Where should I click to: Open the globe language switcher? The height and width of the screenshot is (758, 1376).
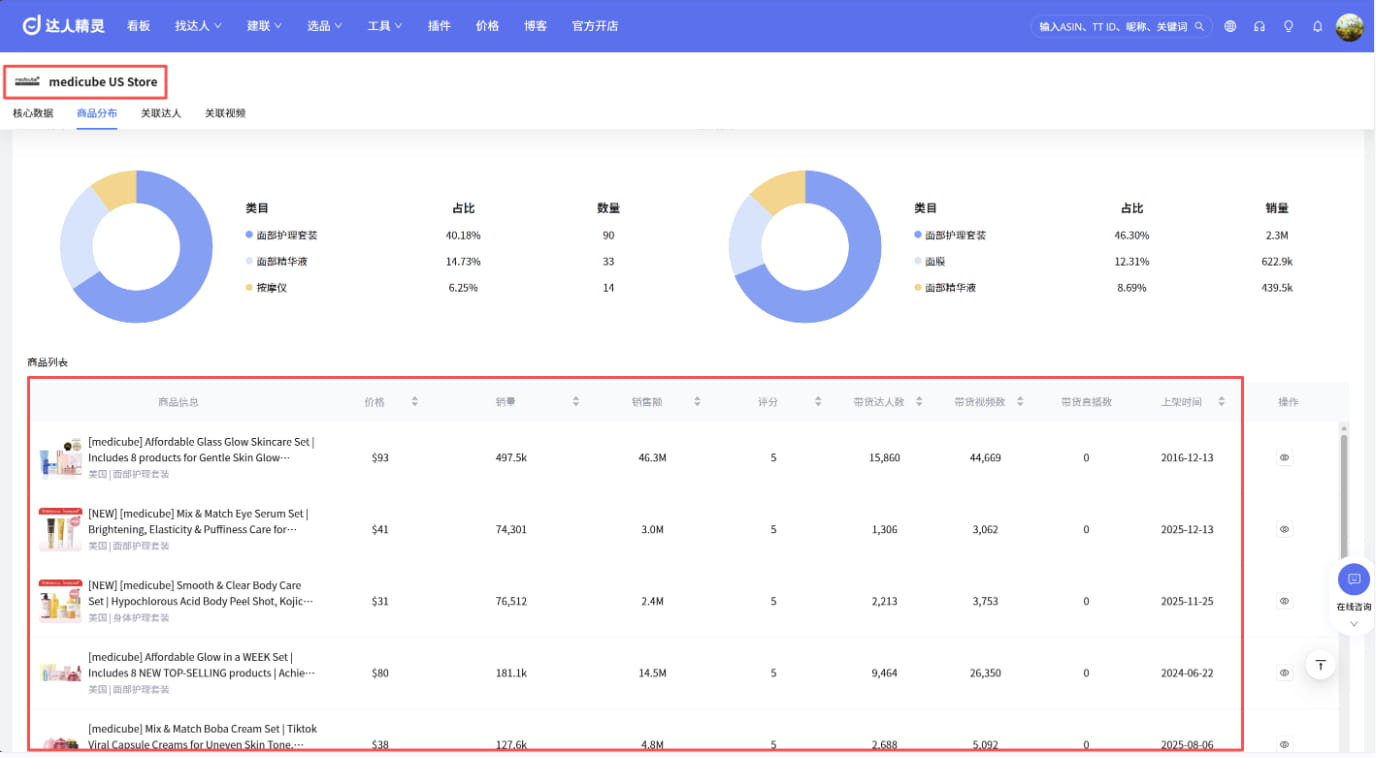[x=1230, y=27]
